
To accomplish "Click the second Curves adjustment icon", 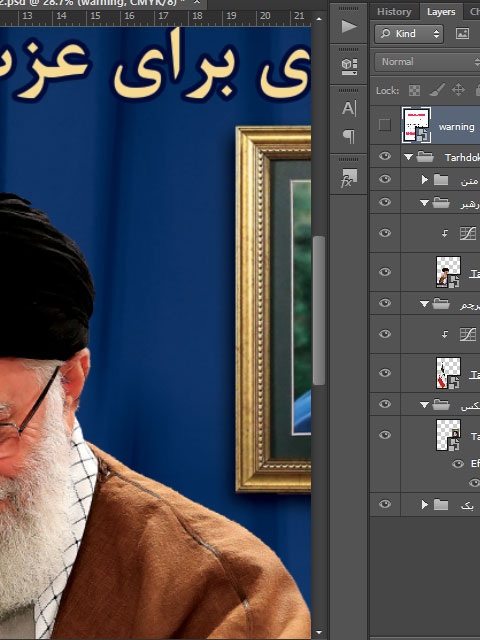I will tap(468, 334).
